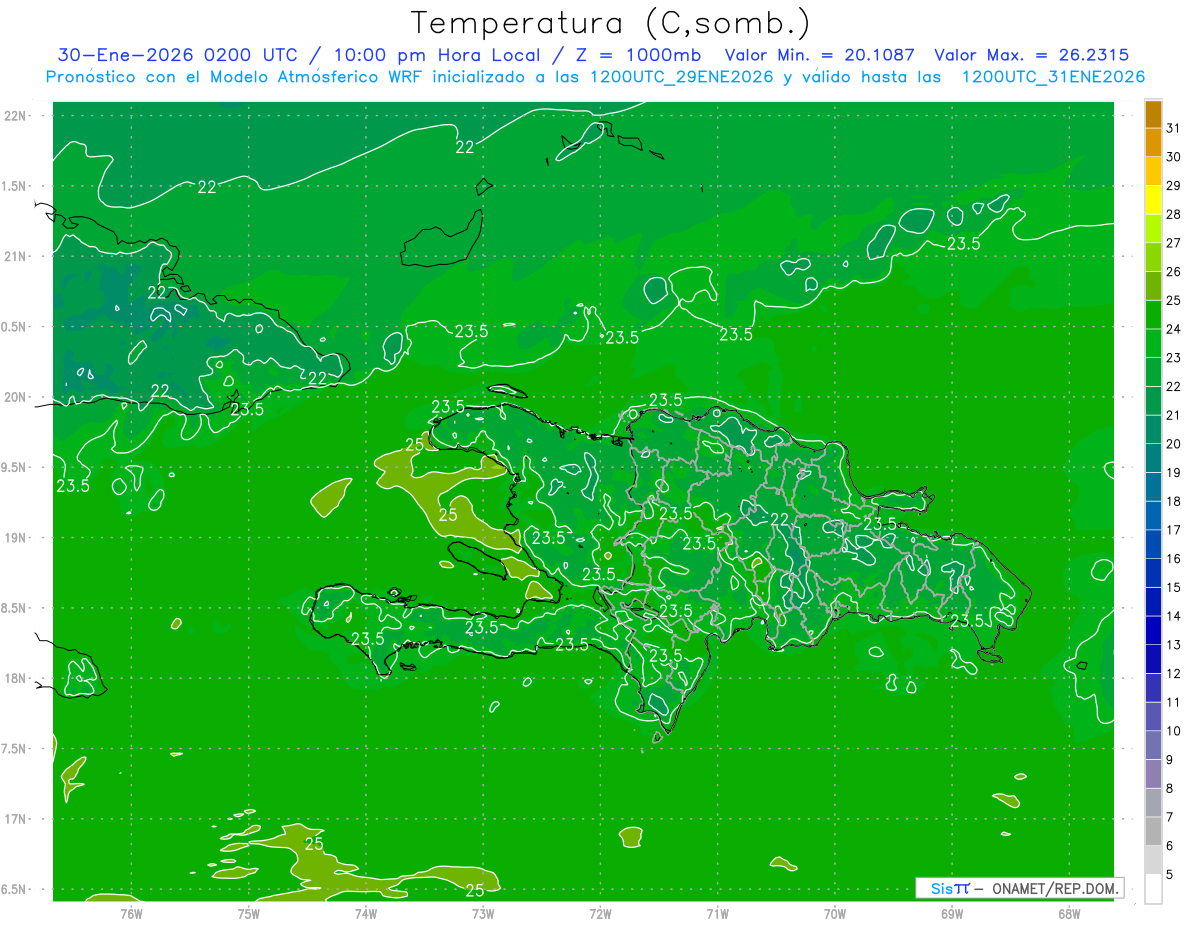Click the '74W' longitude axis label
1200x927 pixels.
(365, 913)
